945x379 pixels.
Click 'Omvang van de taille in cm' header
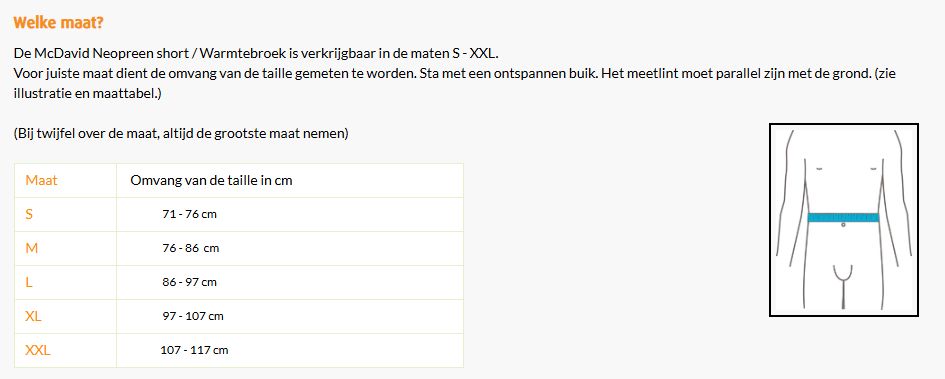(x=212, y=180)
